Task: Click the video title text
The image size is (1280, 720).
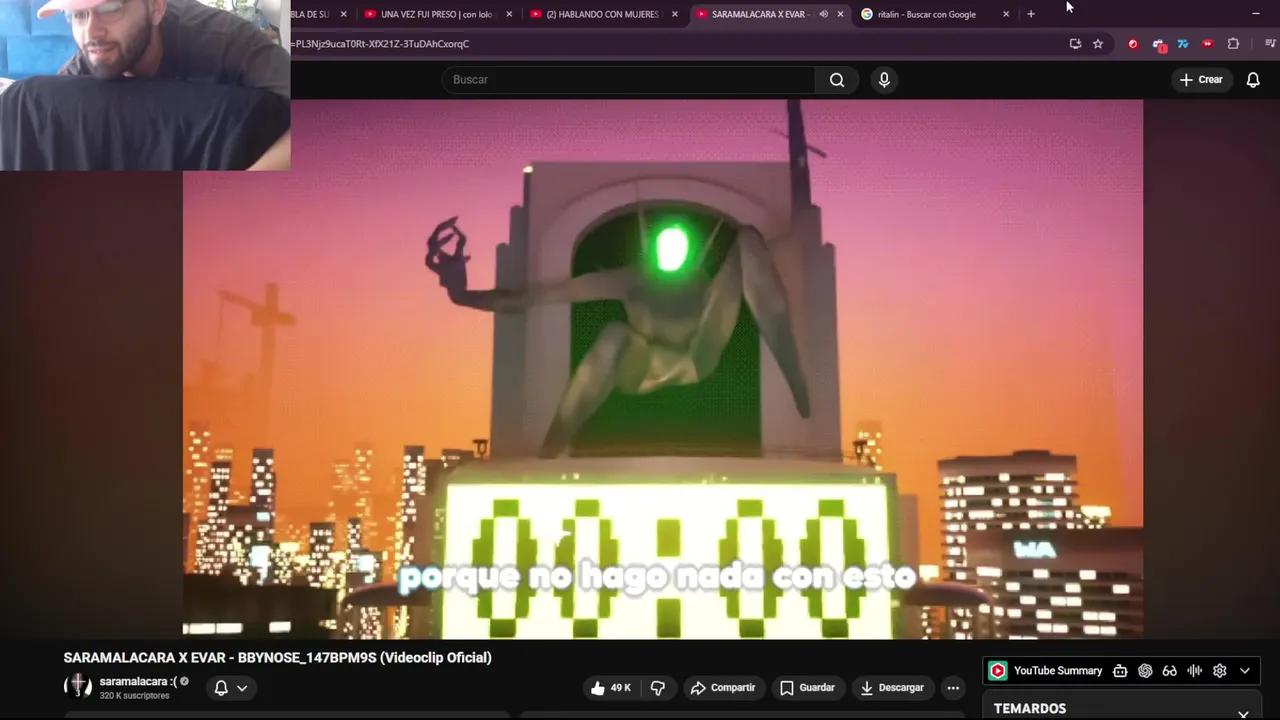Action: [278, 658]
